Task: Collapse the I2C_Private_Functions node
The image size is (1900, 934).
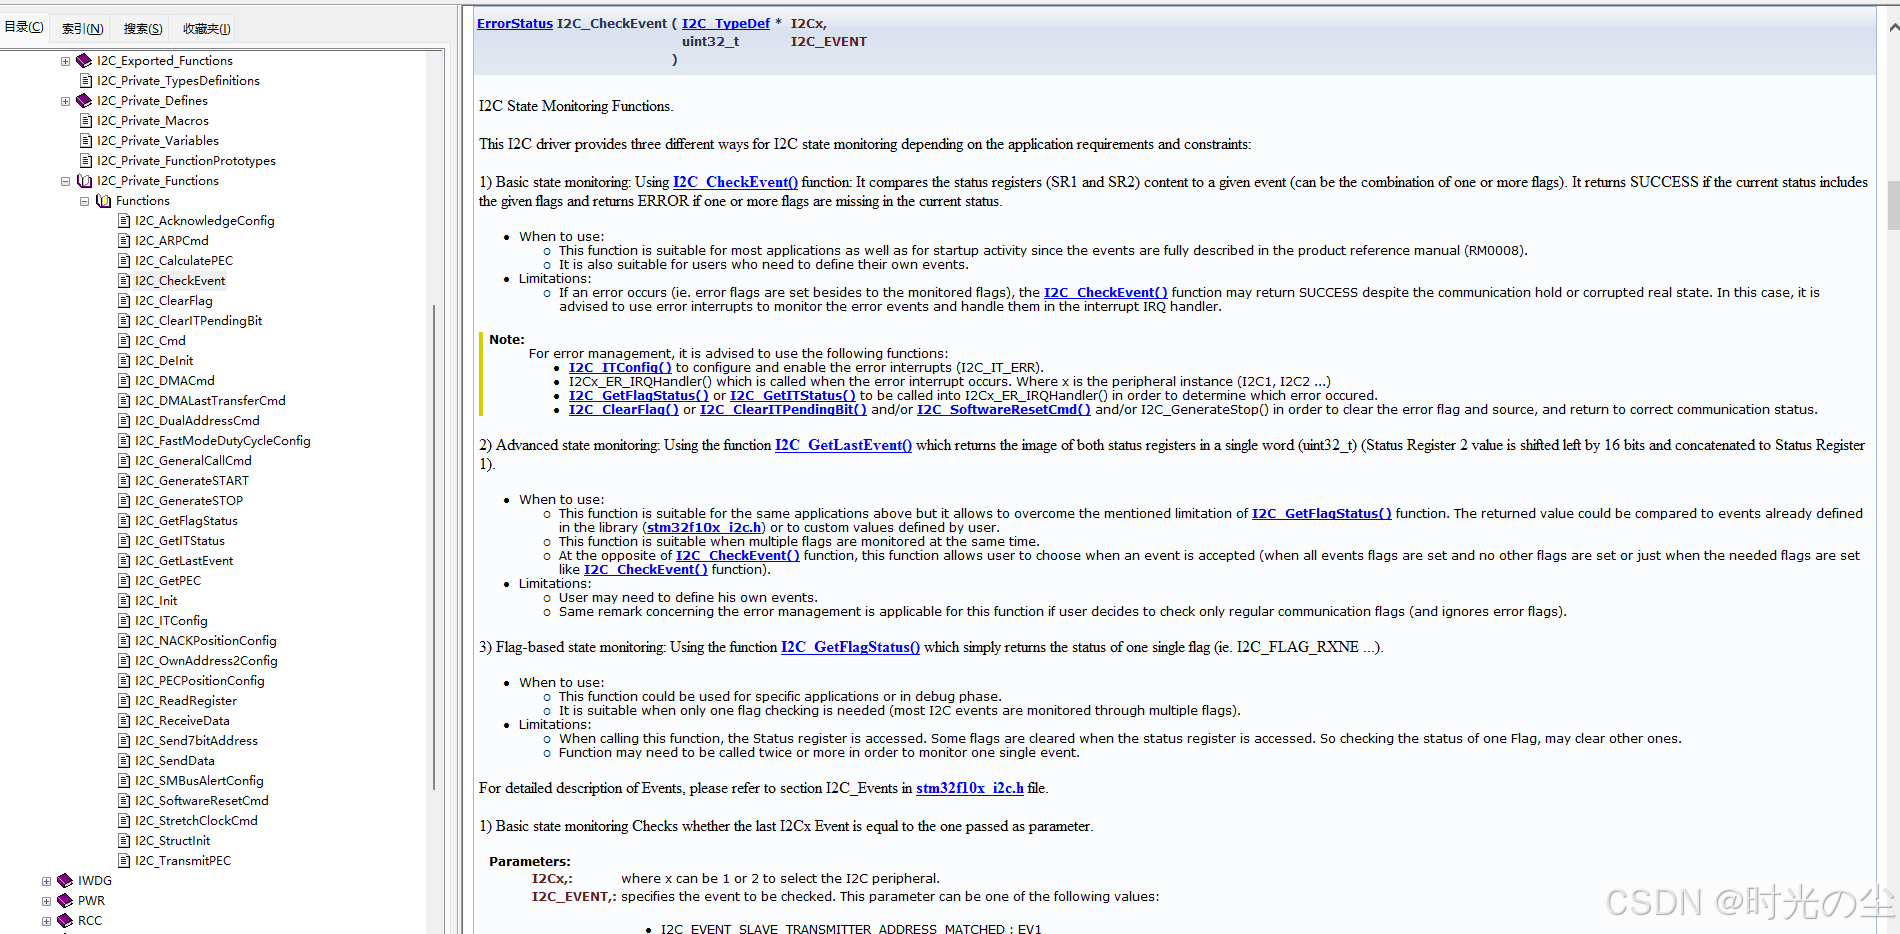Action: (x=65, y=181)
